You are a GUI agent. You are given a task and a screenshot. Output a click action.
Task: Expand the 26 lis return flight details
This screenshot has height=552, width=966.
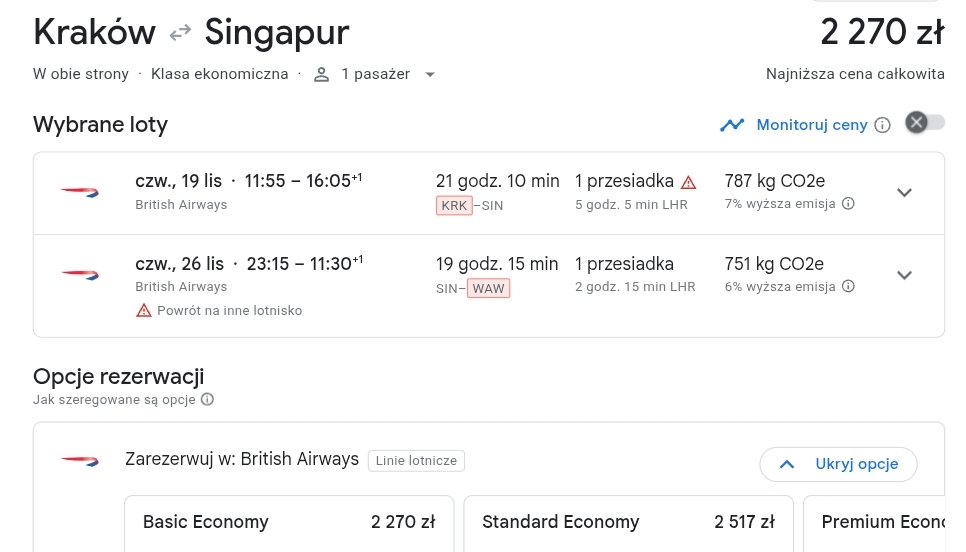[x=904, y=275]
